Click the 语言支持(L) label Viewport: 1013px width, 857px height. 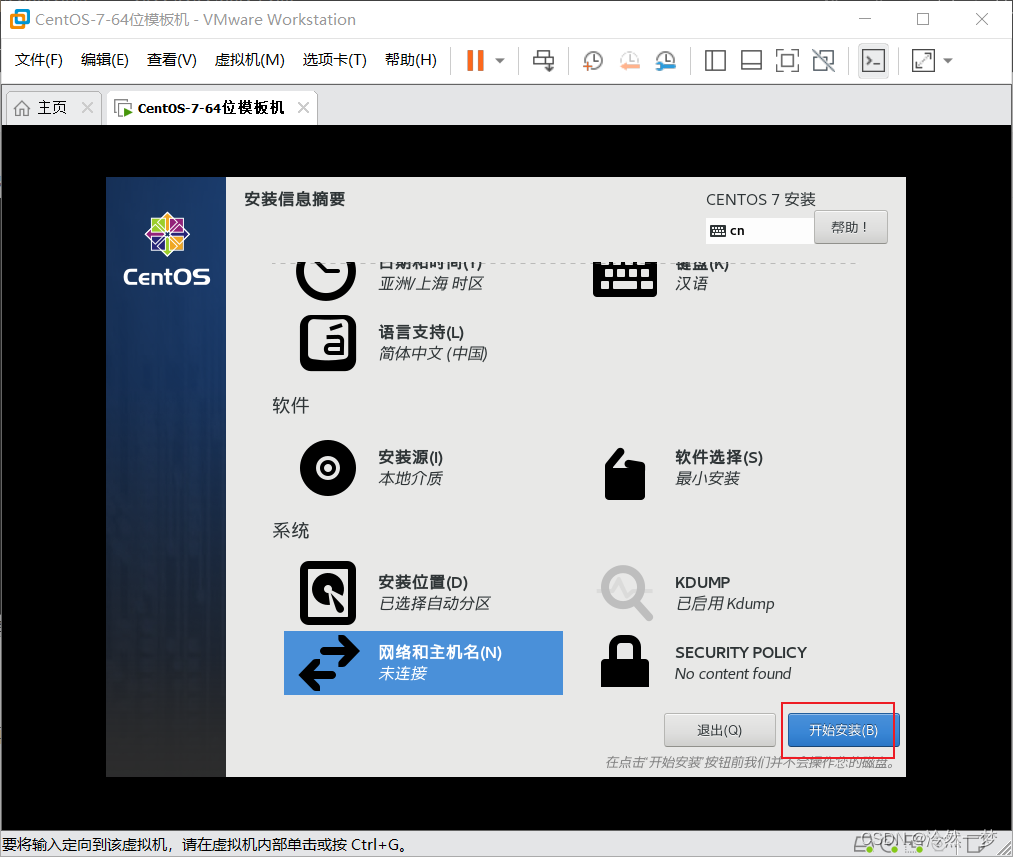pyautogui.click(x=421, y=332)
